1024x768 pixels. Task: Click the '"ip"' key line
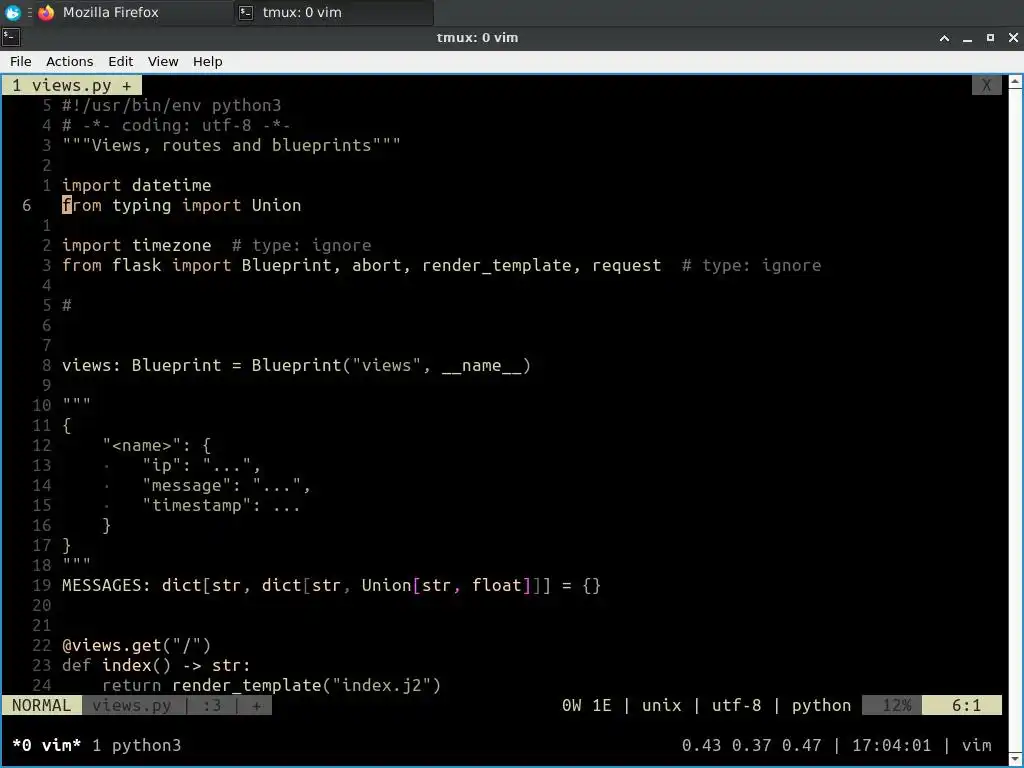click(201, 465)
